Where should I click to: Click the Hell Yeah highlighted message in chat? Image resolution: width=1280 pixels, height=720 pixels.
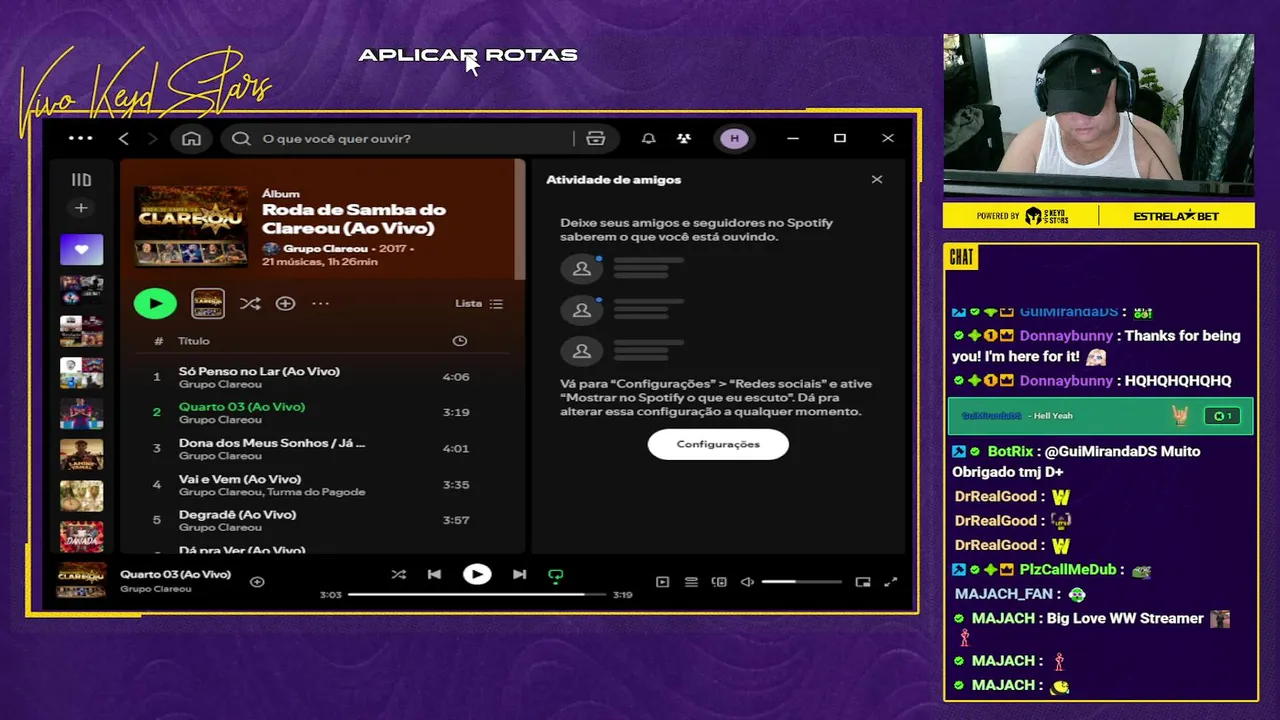click(1100, 416)
